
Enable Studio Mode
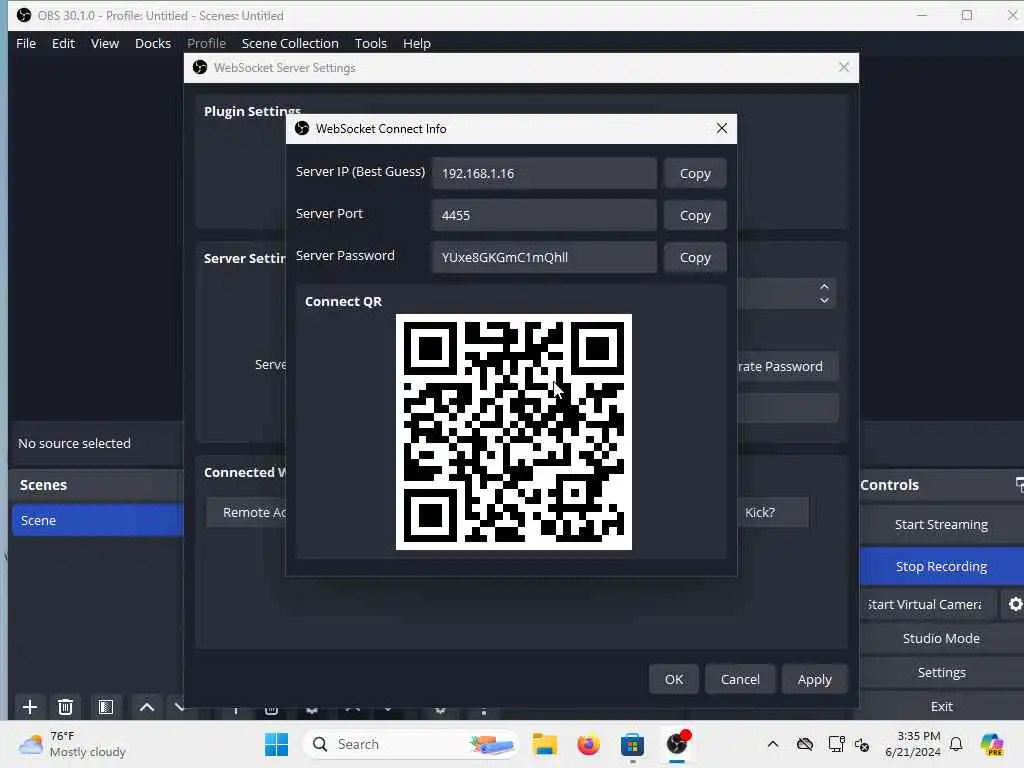941,638
